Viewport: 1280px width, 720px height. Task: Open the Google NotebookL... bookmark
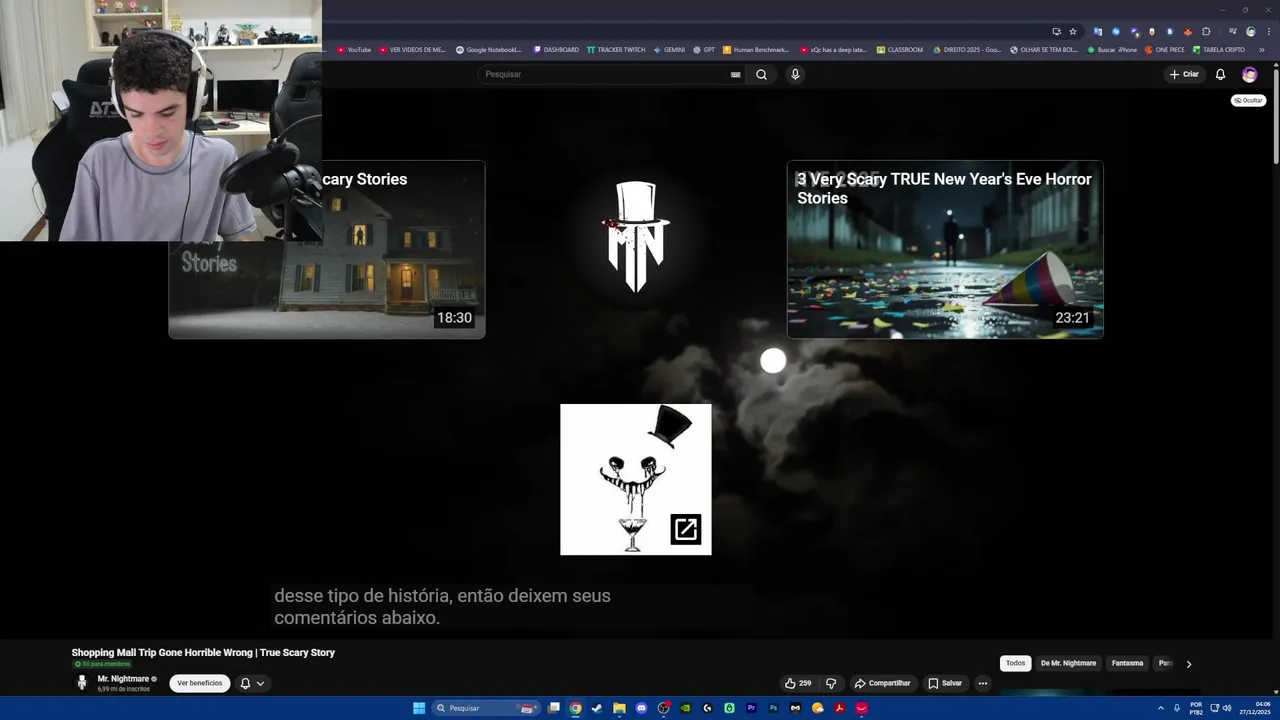click(489, 49)
